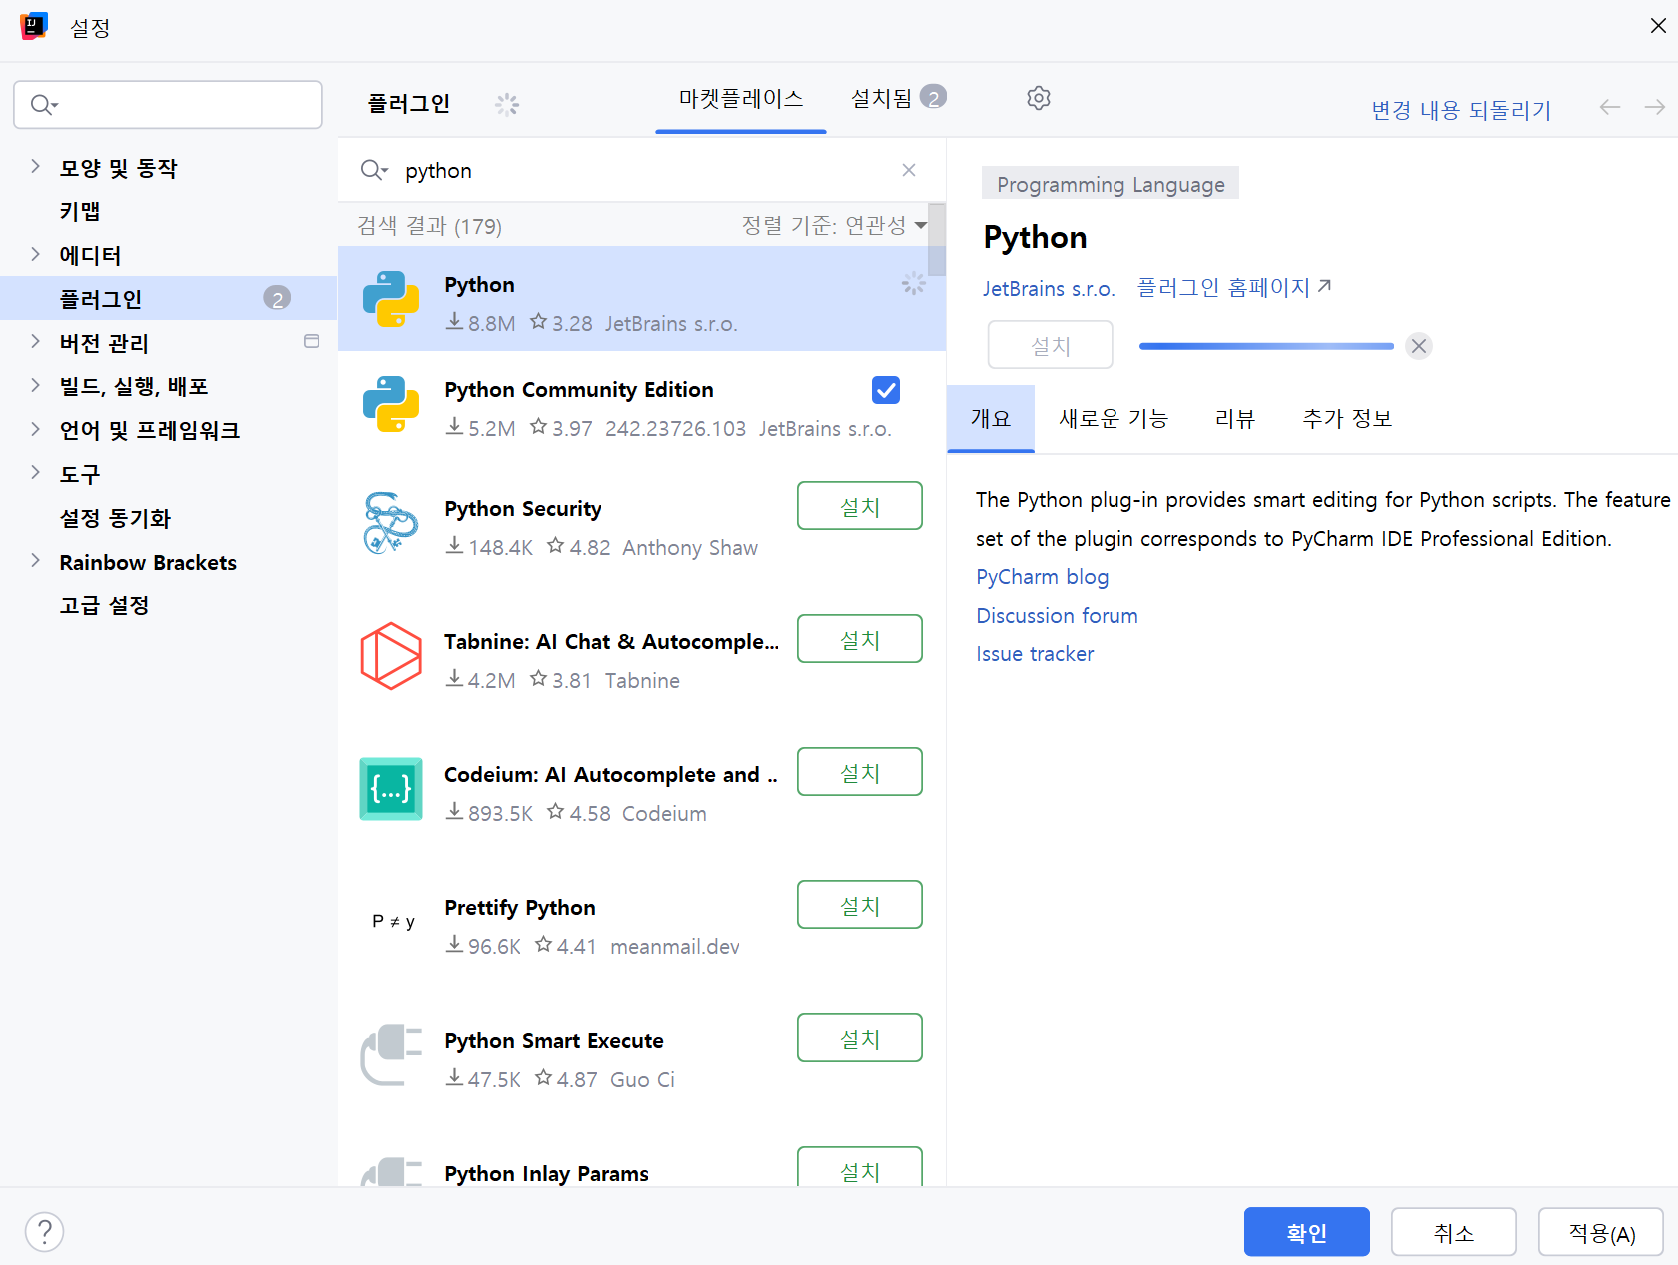The width and height of the screenshot is (1678, 1265).
Task: Install the Python Inlay Params plugin
Action: [x=860, y=1167]
